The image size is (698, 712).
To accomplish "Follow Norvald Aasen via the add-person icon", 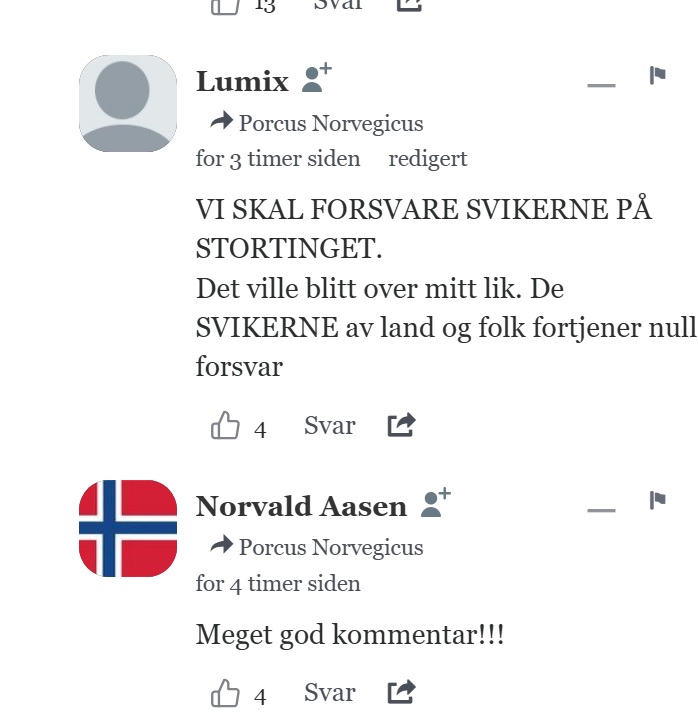I will pos(436,503).
